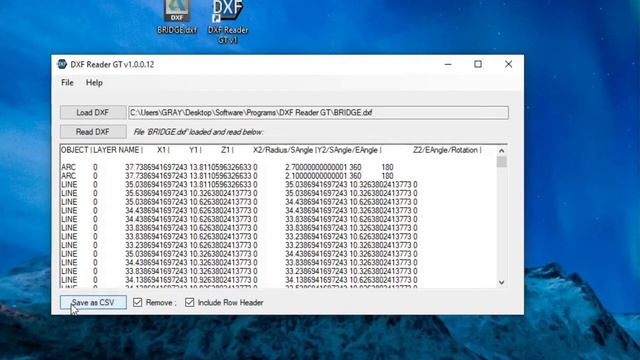Click the LINE row starting 35.6386941697243
640x360 pixels.
pyautogui.click(x=239, y=193)
